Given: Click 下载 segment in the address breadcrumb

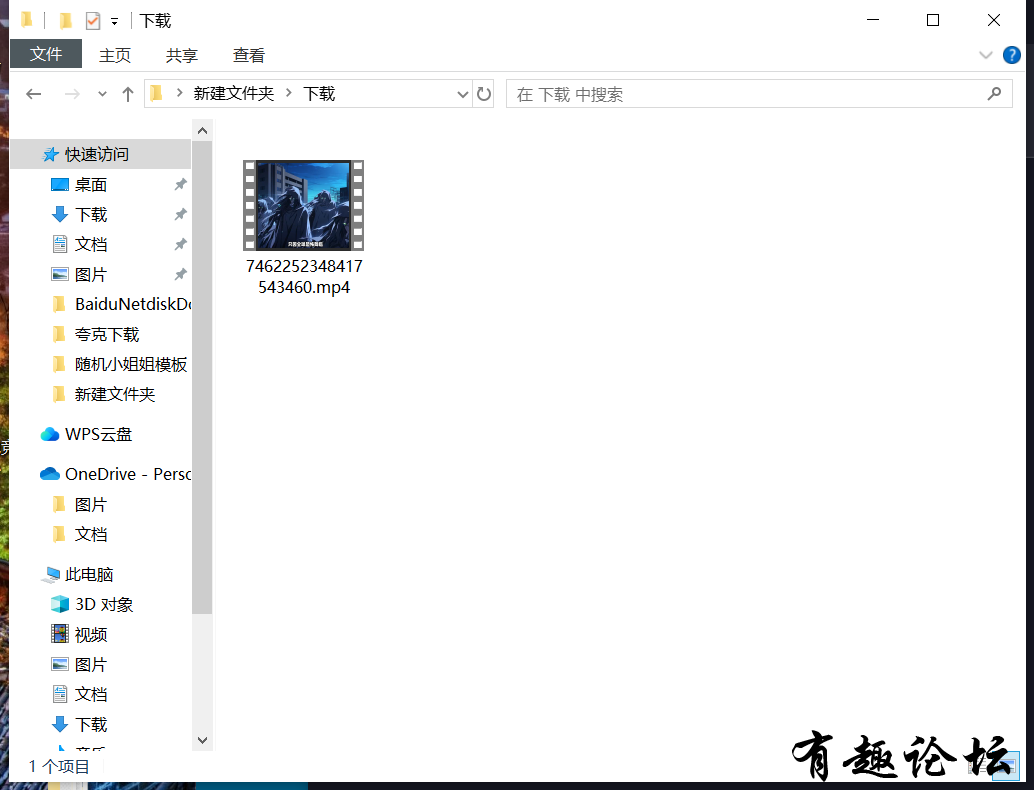Looking at the screenshot, I should [x=319, y=94].
